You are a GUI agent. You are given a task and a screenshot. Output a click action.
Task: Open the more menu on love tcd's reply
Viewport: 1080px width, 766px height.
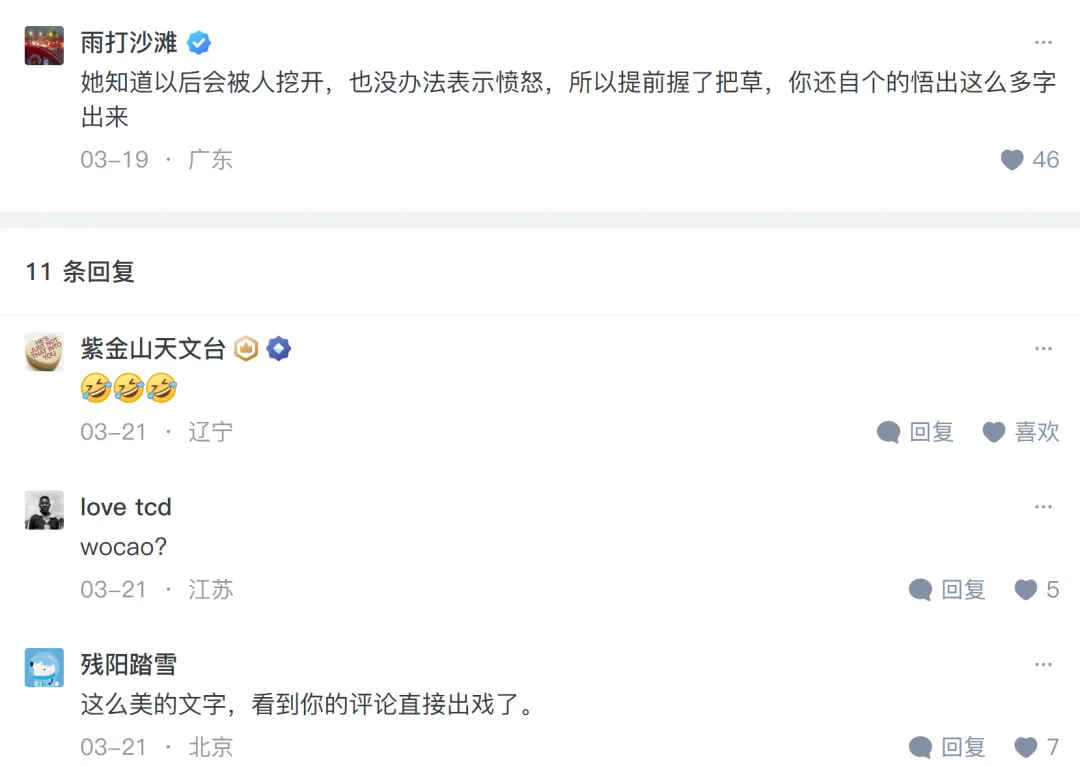click(1043, 507)
